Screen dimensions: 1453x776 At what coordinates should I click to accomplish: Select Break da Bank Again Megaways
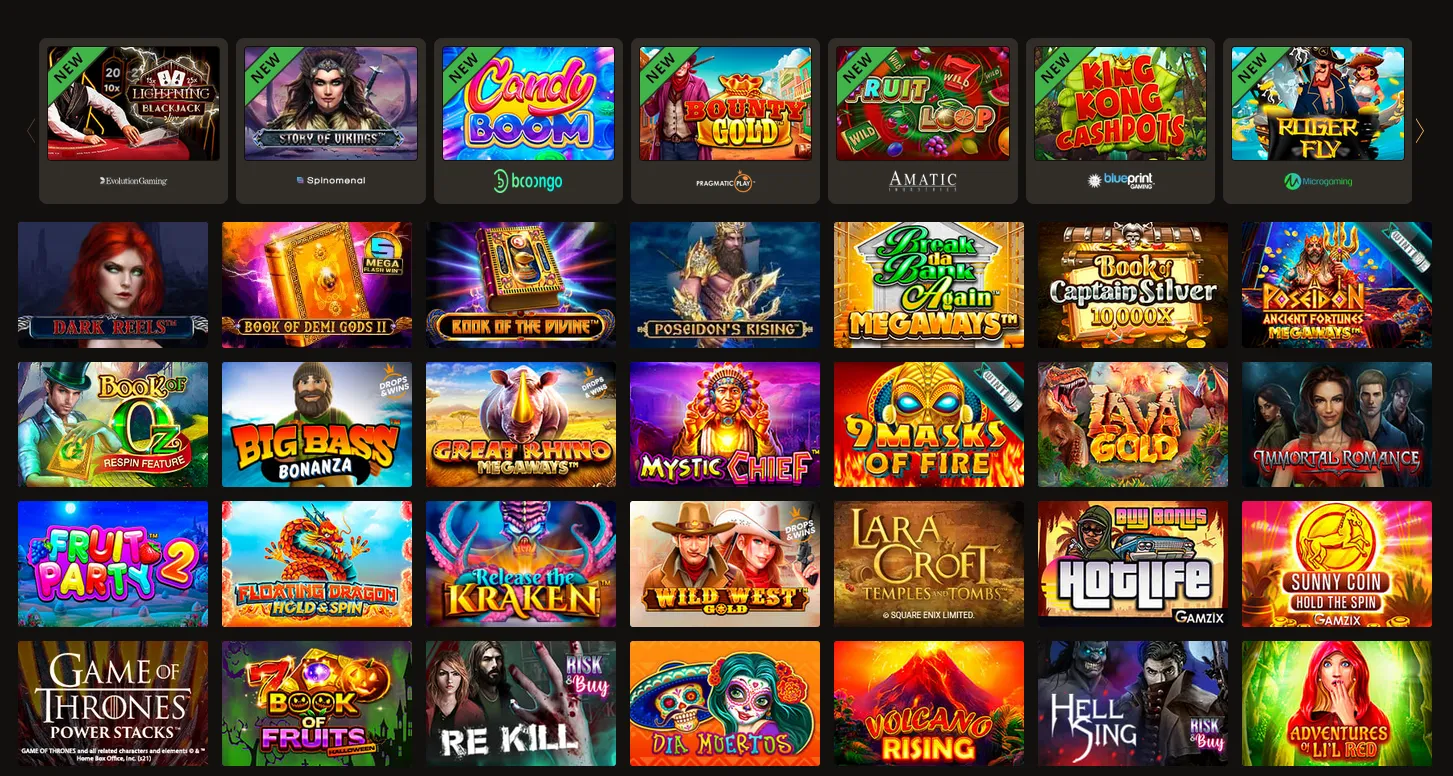(929, 285)
